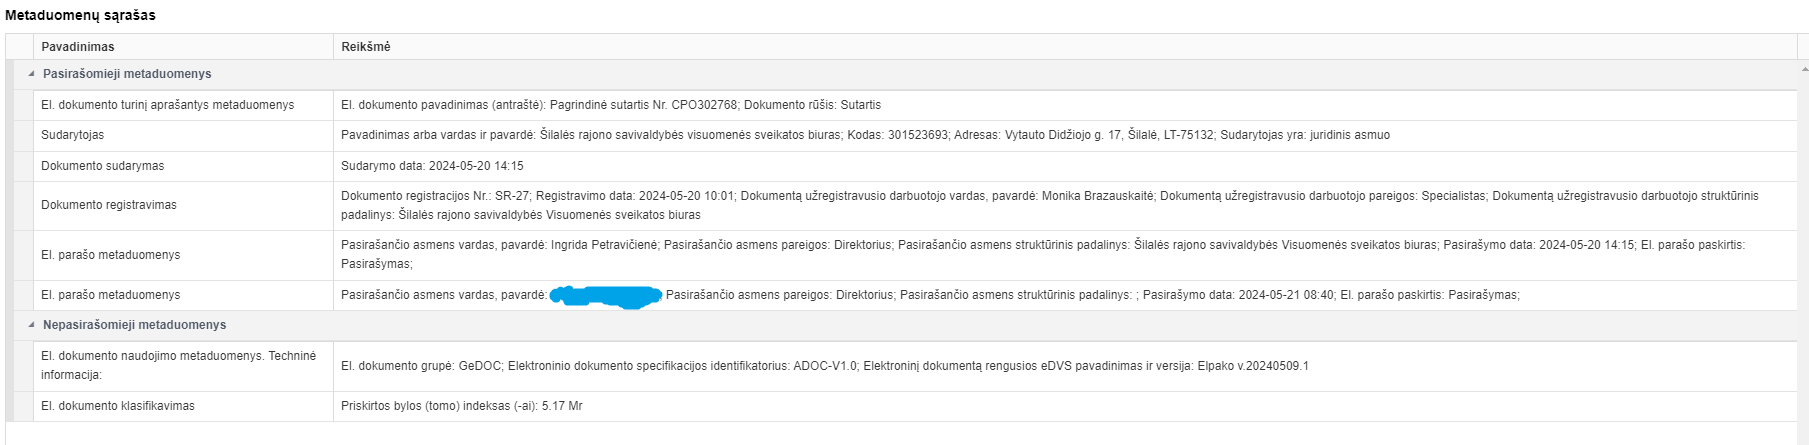Click the Sudarytojas value with Vytauto Didžiojo address

click(x=865, y=135)
